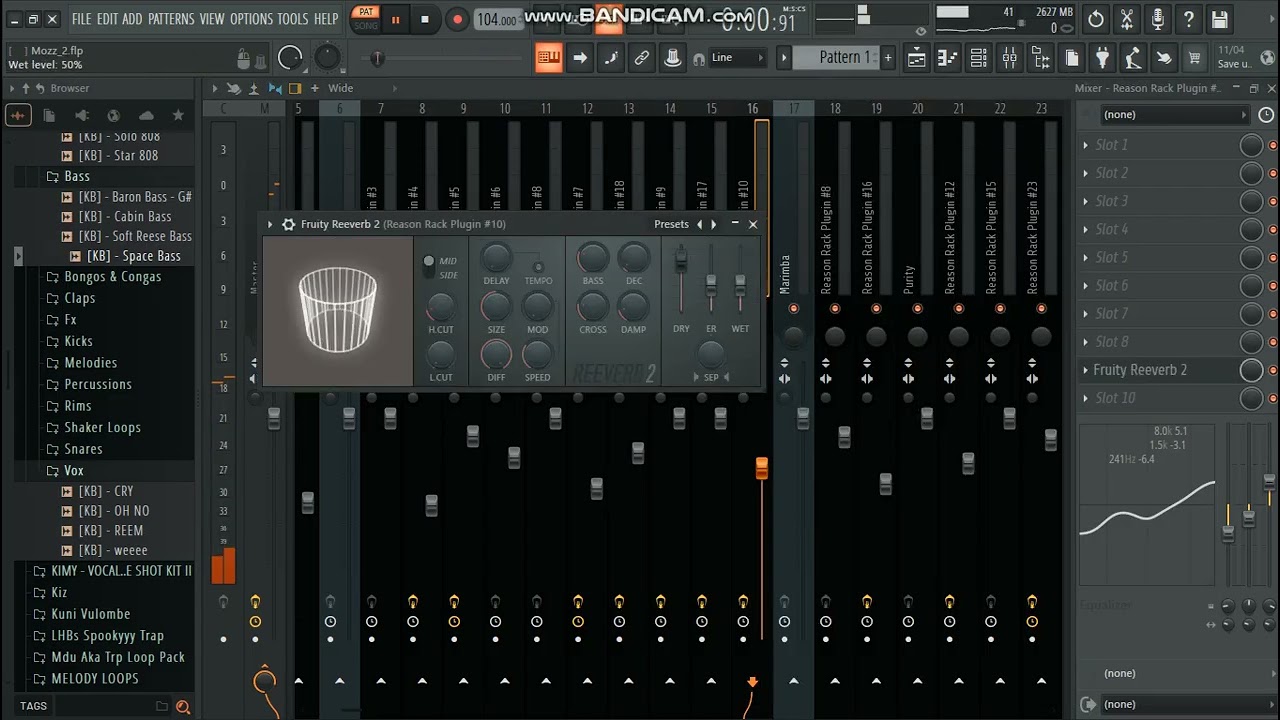Open the one-click audio recording microphone icon
This screenshot has width=1280, height=720.
(1157, 19)
